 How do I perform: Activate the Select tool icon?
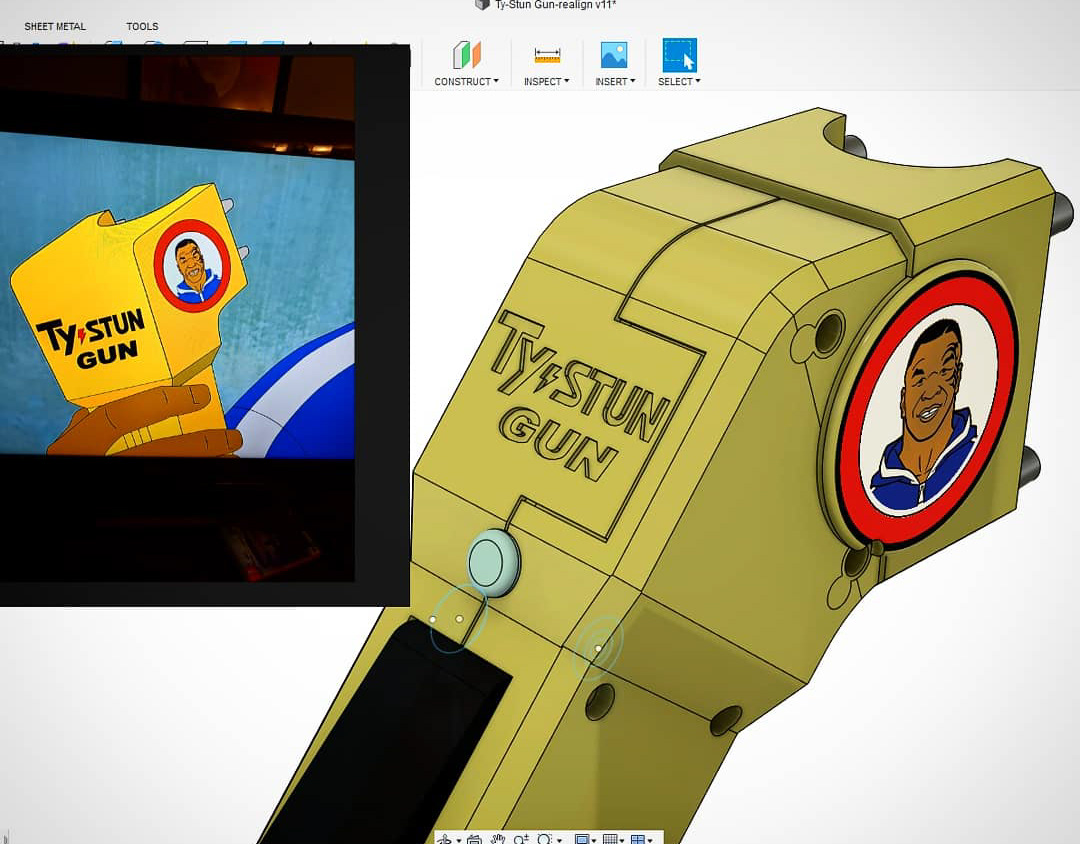(x=679, y=55)
